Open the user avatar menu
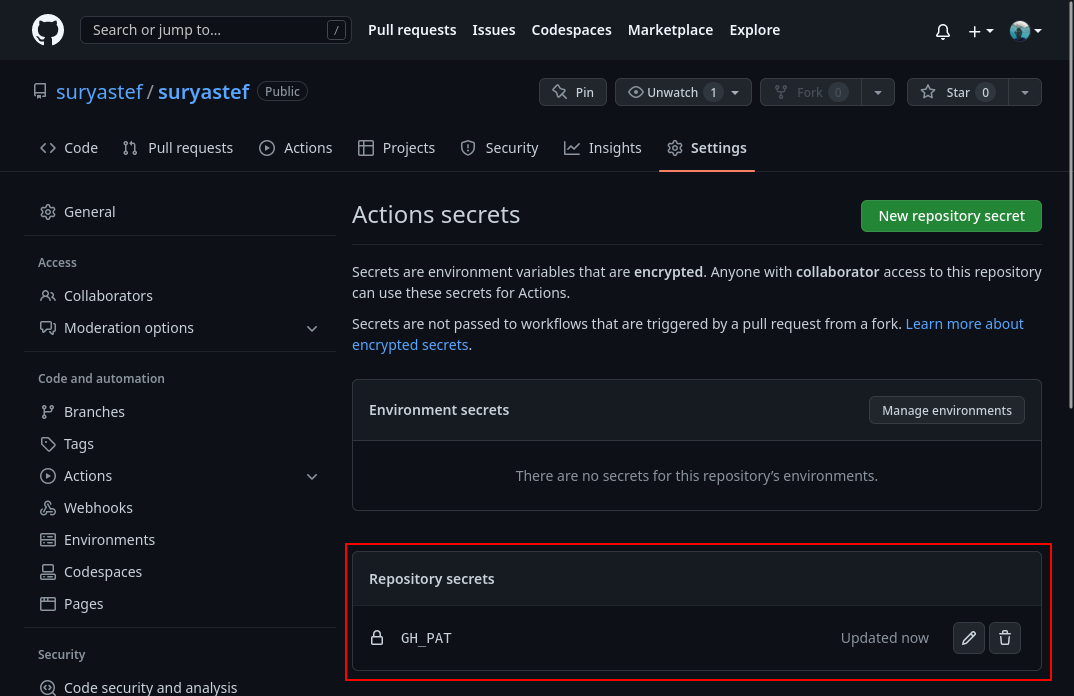 (1025, 31)
